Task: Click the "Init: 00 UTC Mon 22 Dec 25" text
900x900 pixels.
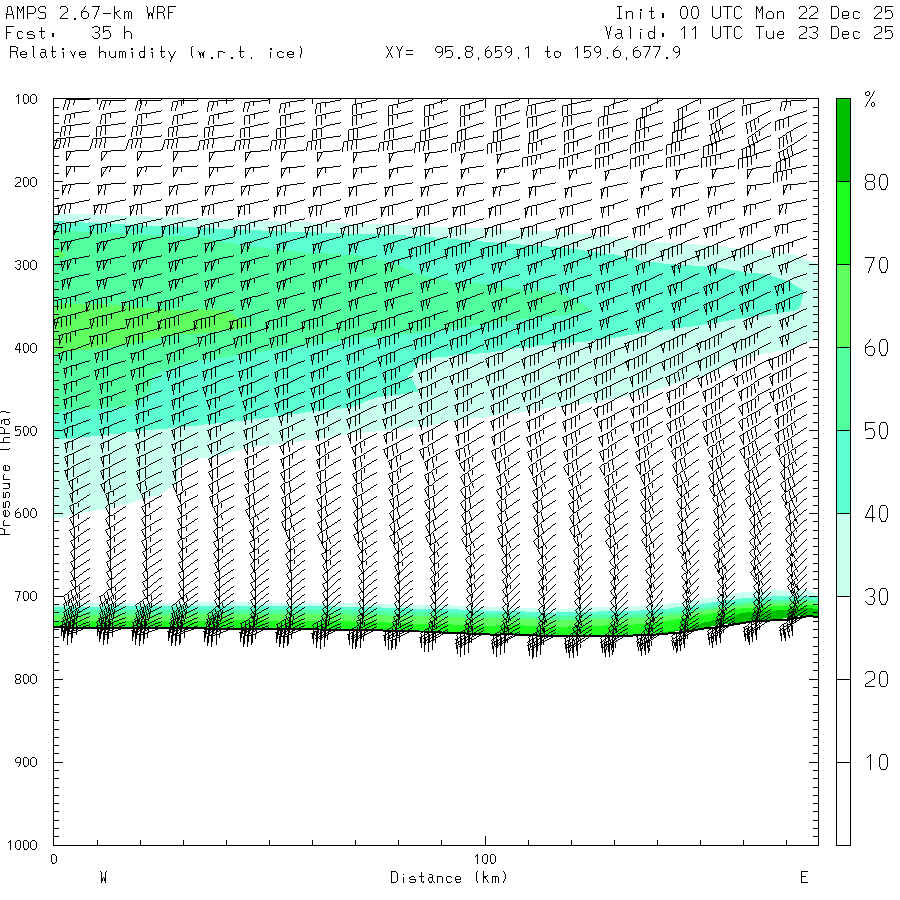Action: click(754, 13)
